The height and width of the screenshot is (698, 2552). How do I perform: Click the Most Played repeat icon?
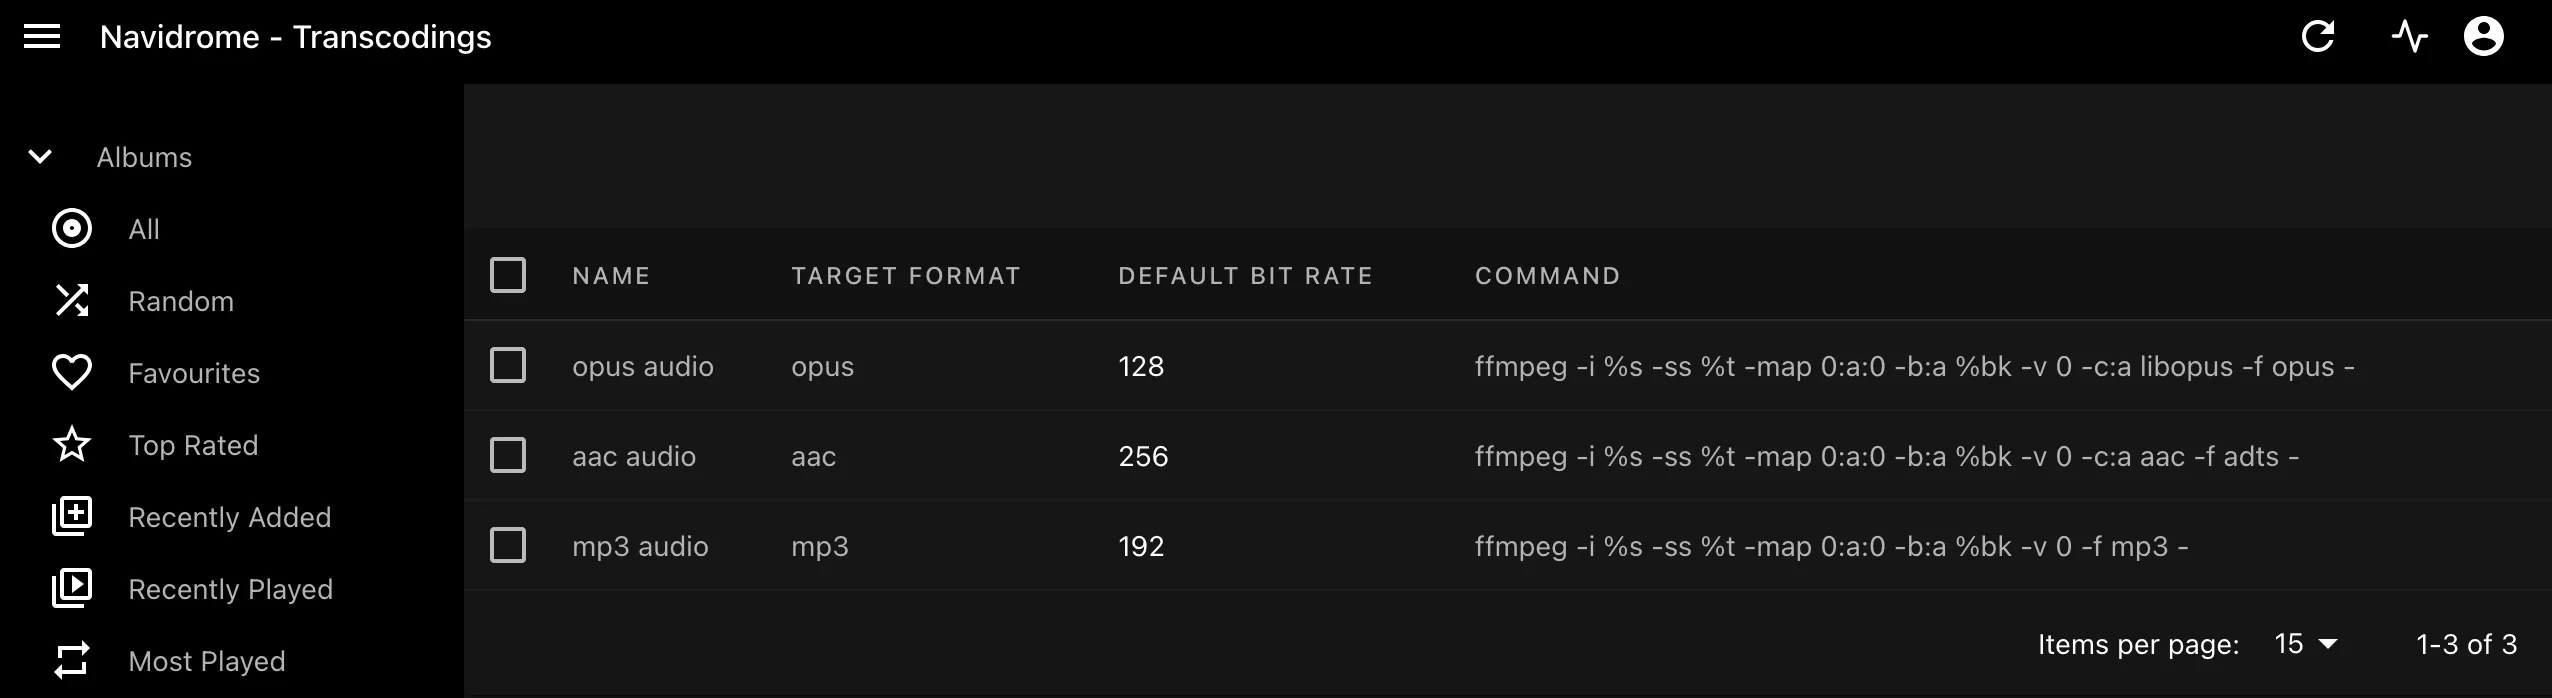(x=72, y=661)
